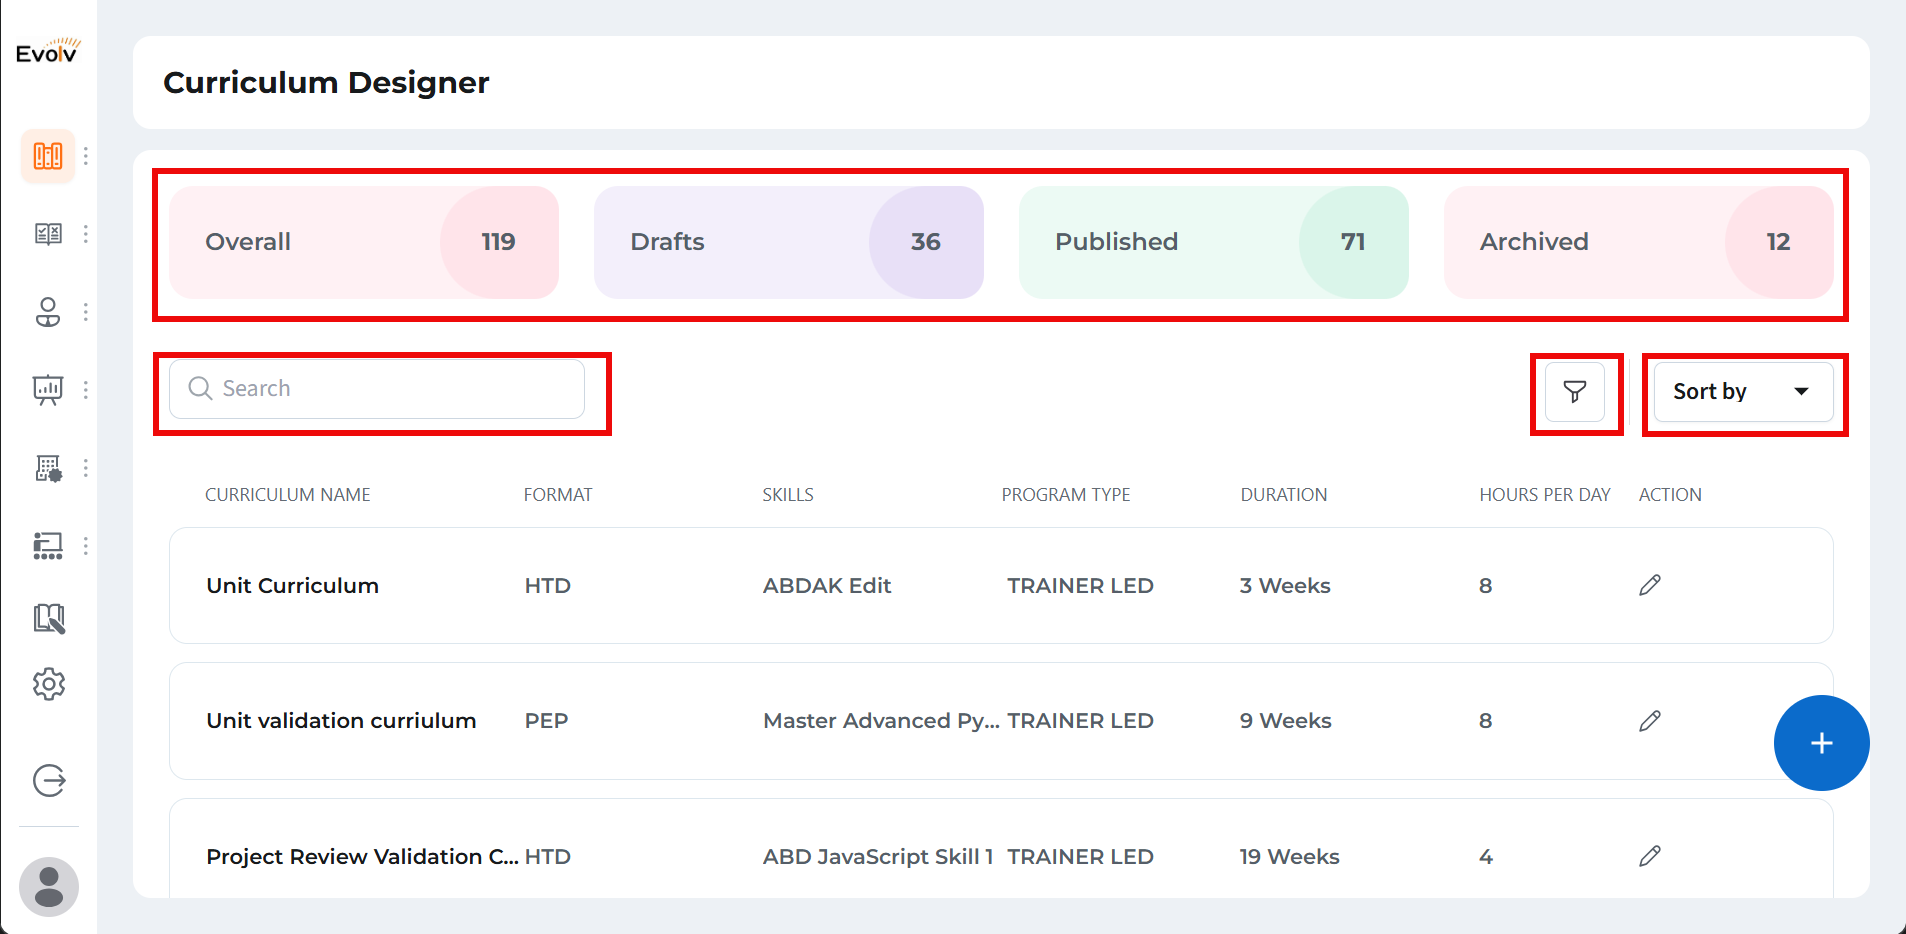This screenshot has height=934, width=1906.
Task: Select the Published status card
Action: click(x=1213, y=242)
